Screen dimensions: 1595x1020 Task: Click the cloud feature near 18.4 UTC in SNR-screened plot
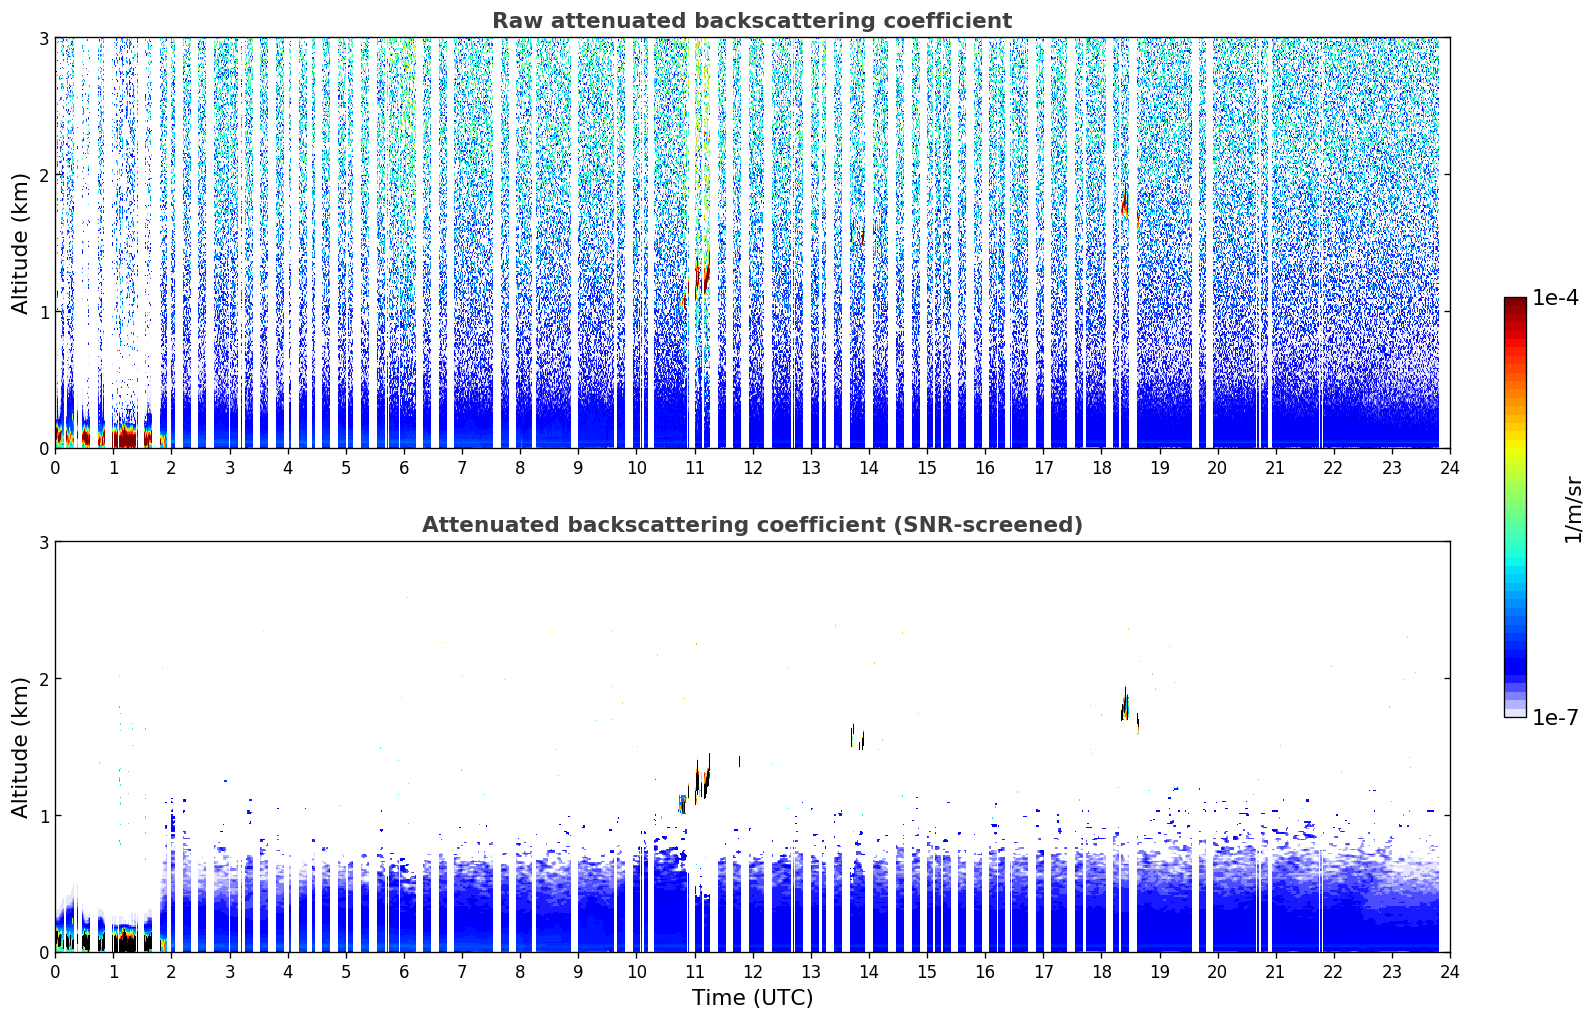point(1126,704)
